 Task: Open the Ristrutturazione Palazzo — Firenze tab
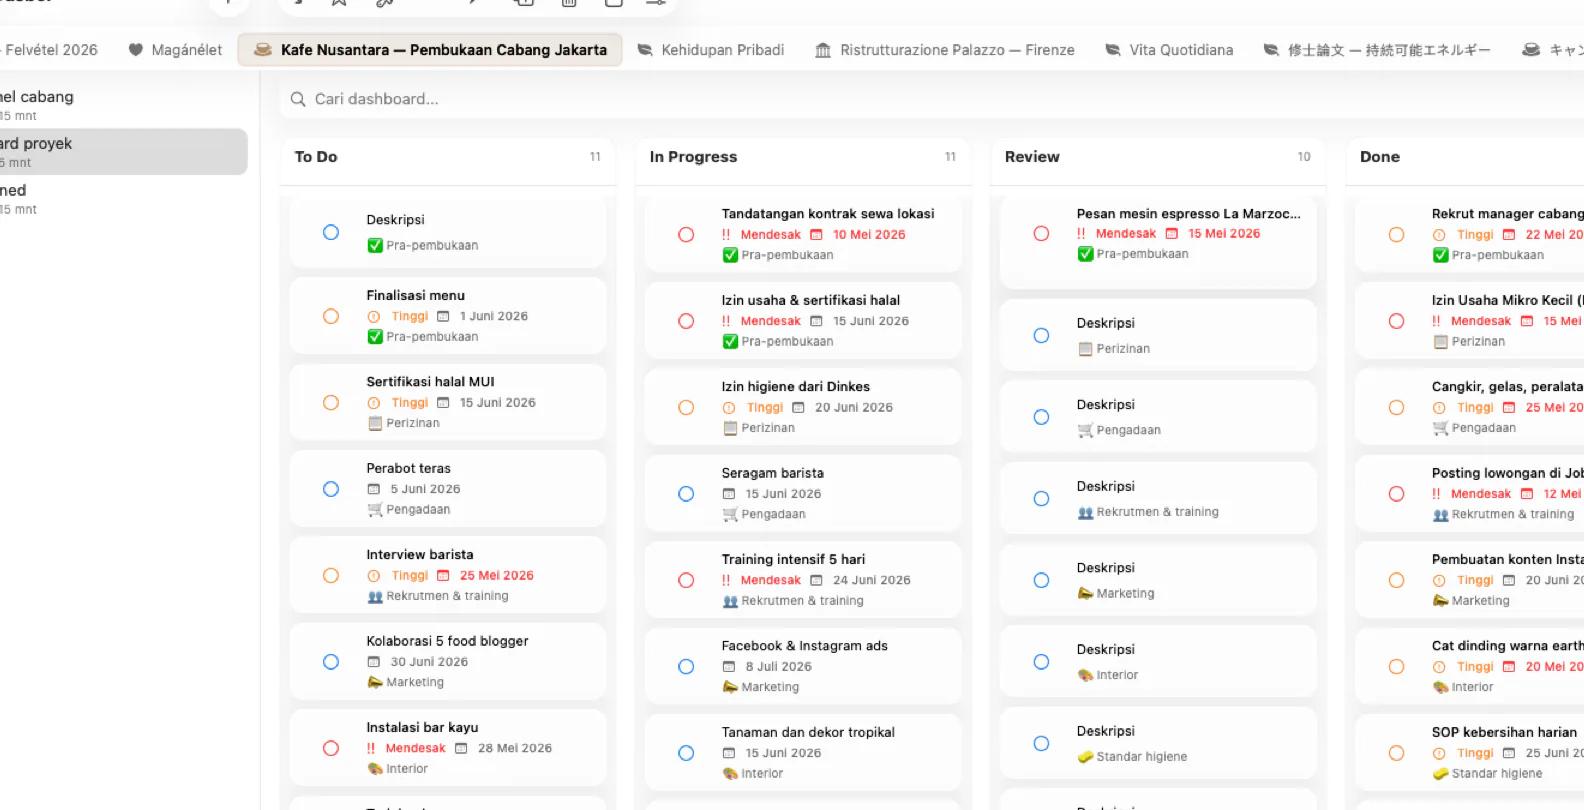945,50
